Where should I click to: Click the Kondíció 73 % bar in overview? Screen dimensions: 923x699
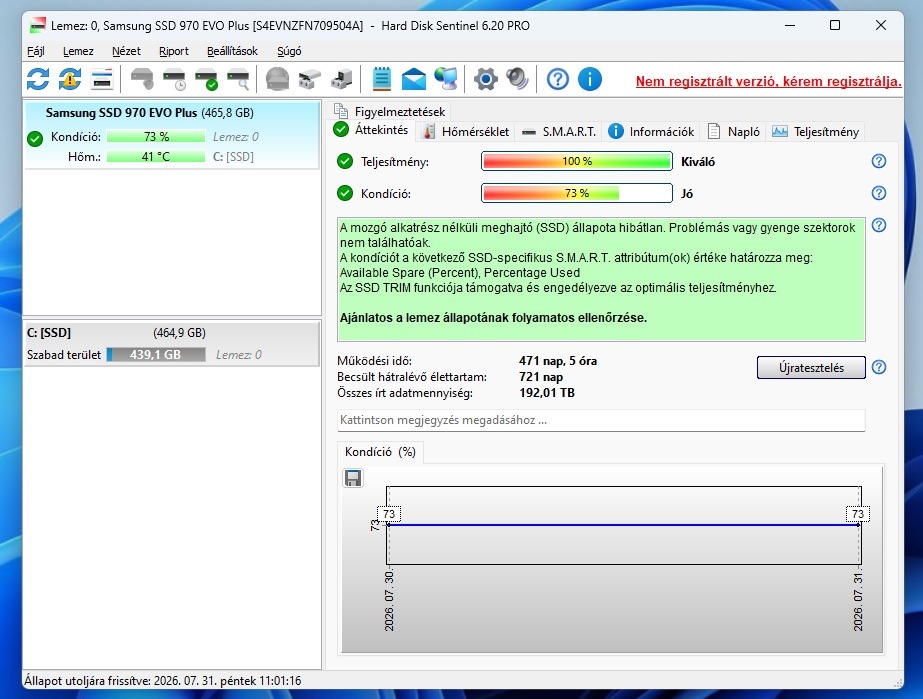577,193
